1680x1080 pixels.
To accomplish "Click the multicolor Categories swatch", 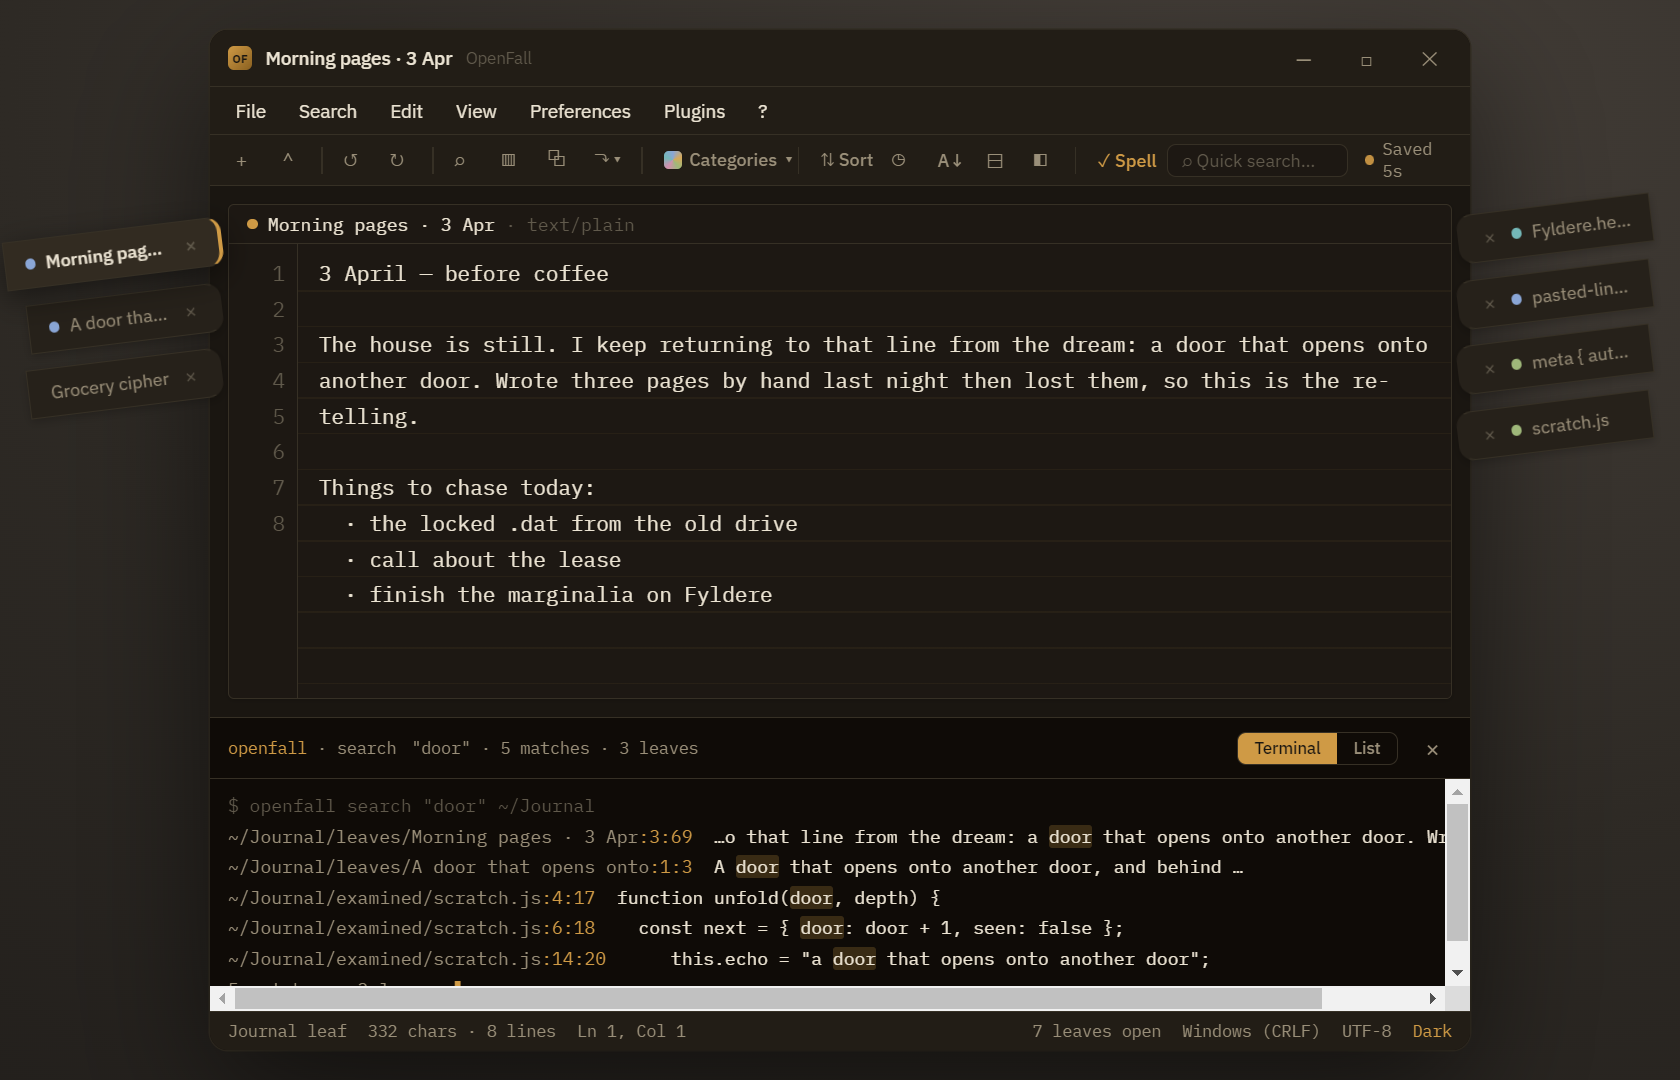I will click(x=673, y=160).
